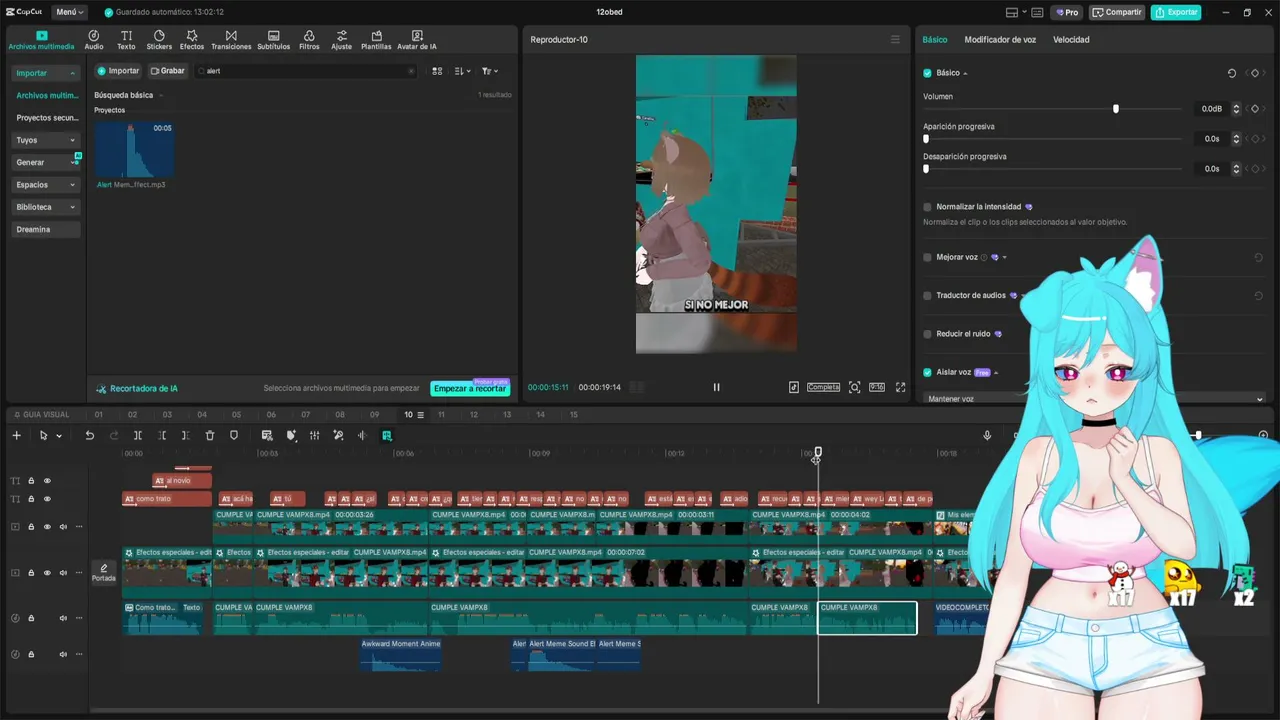Enable the Reducir el ruido checkbox

click(927, 334)
